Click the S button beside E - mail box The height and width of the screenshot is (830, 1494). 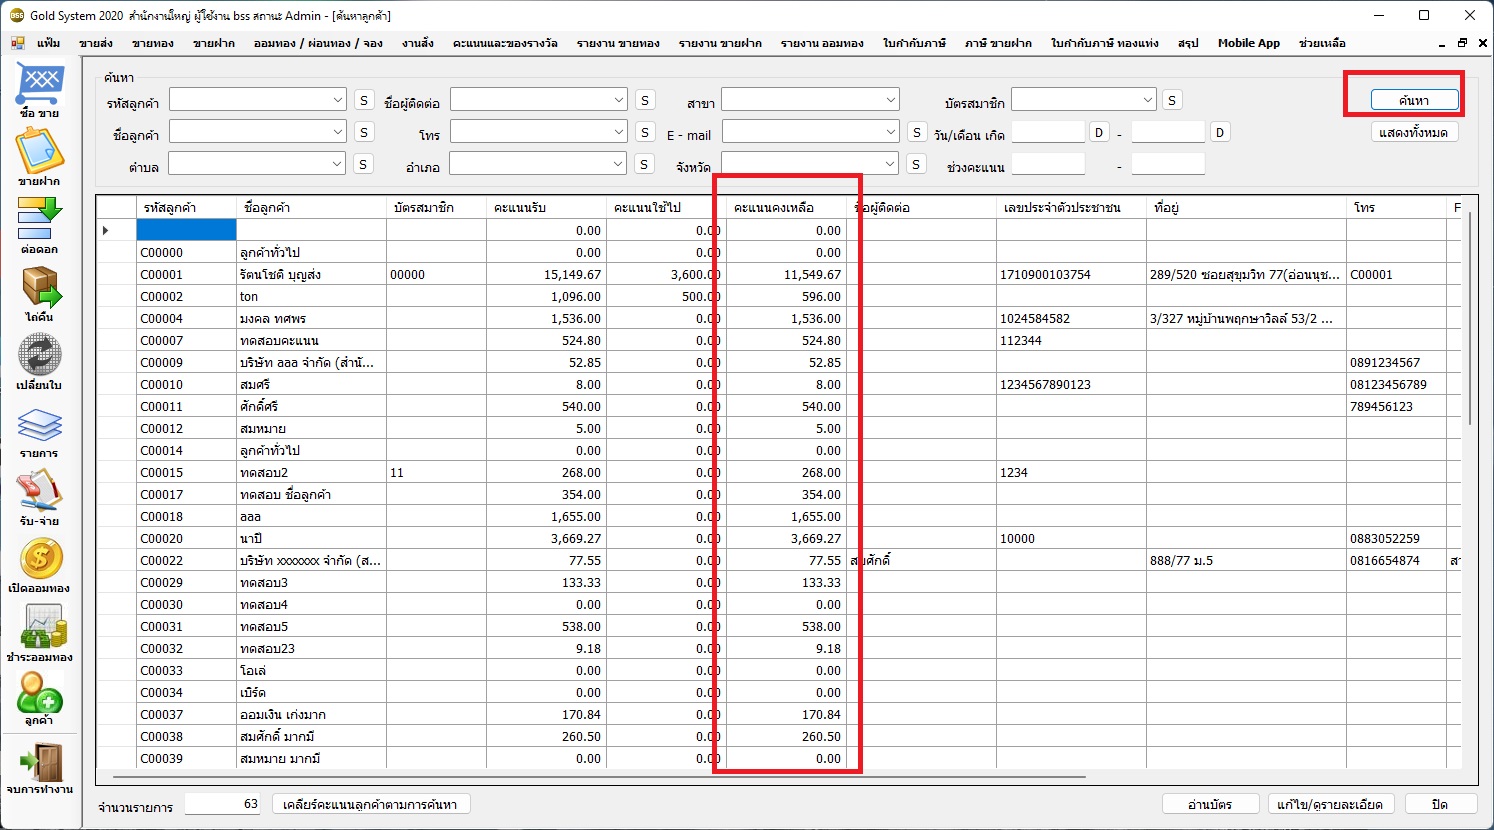[x=917, y=132]
